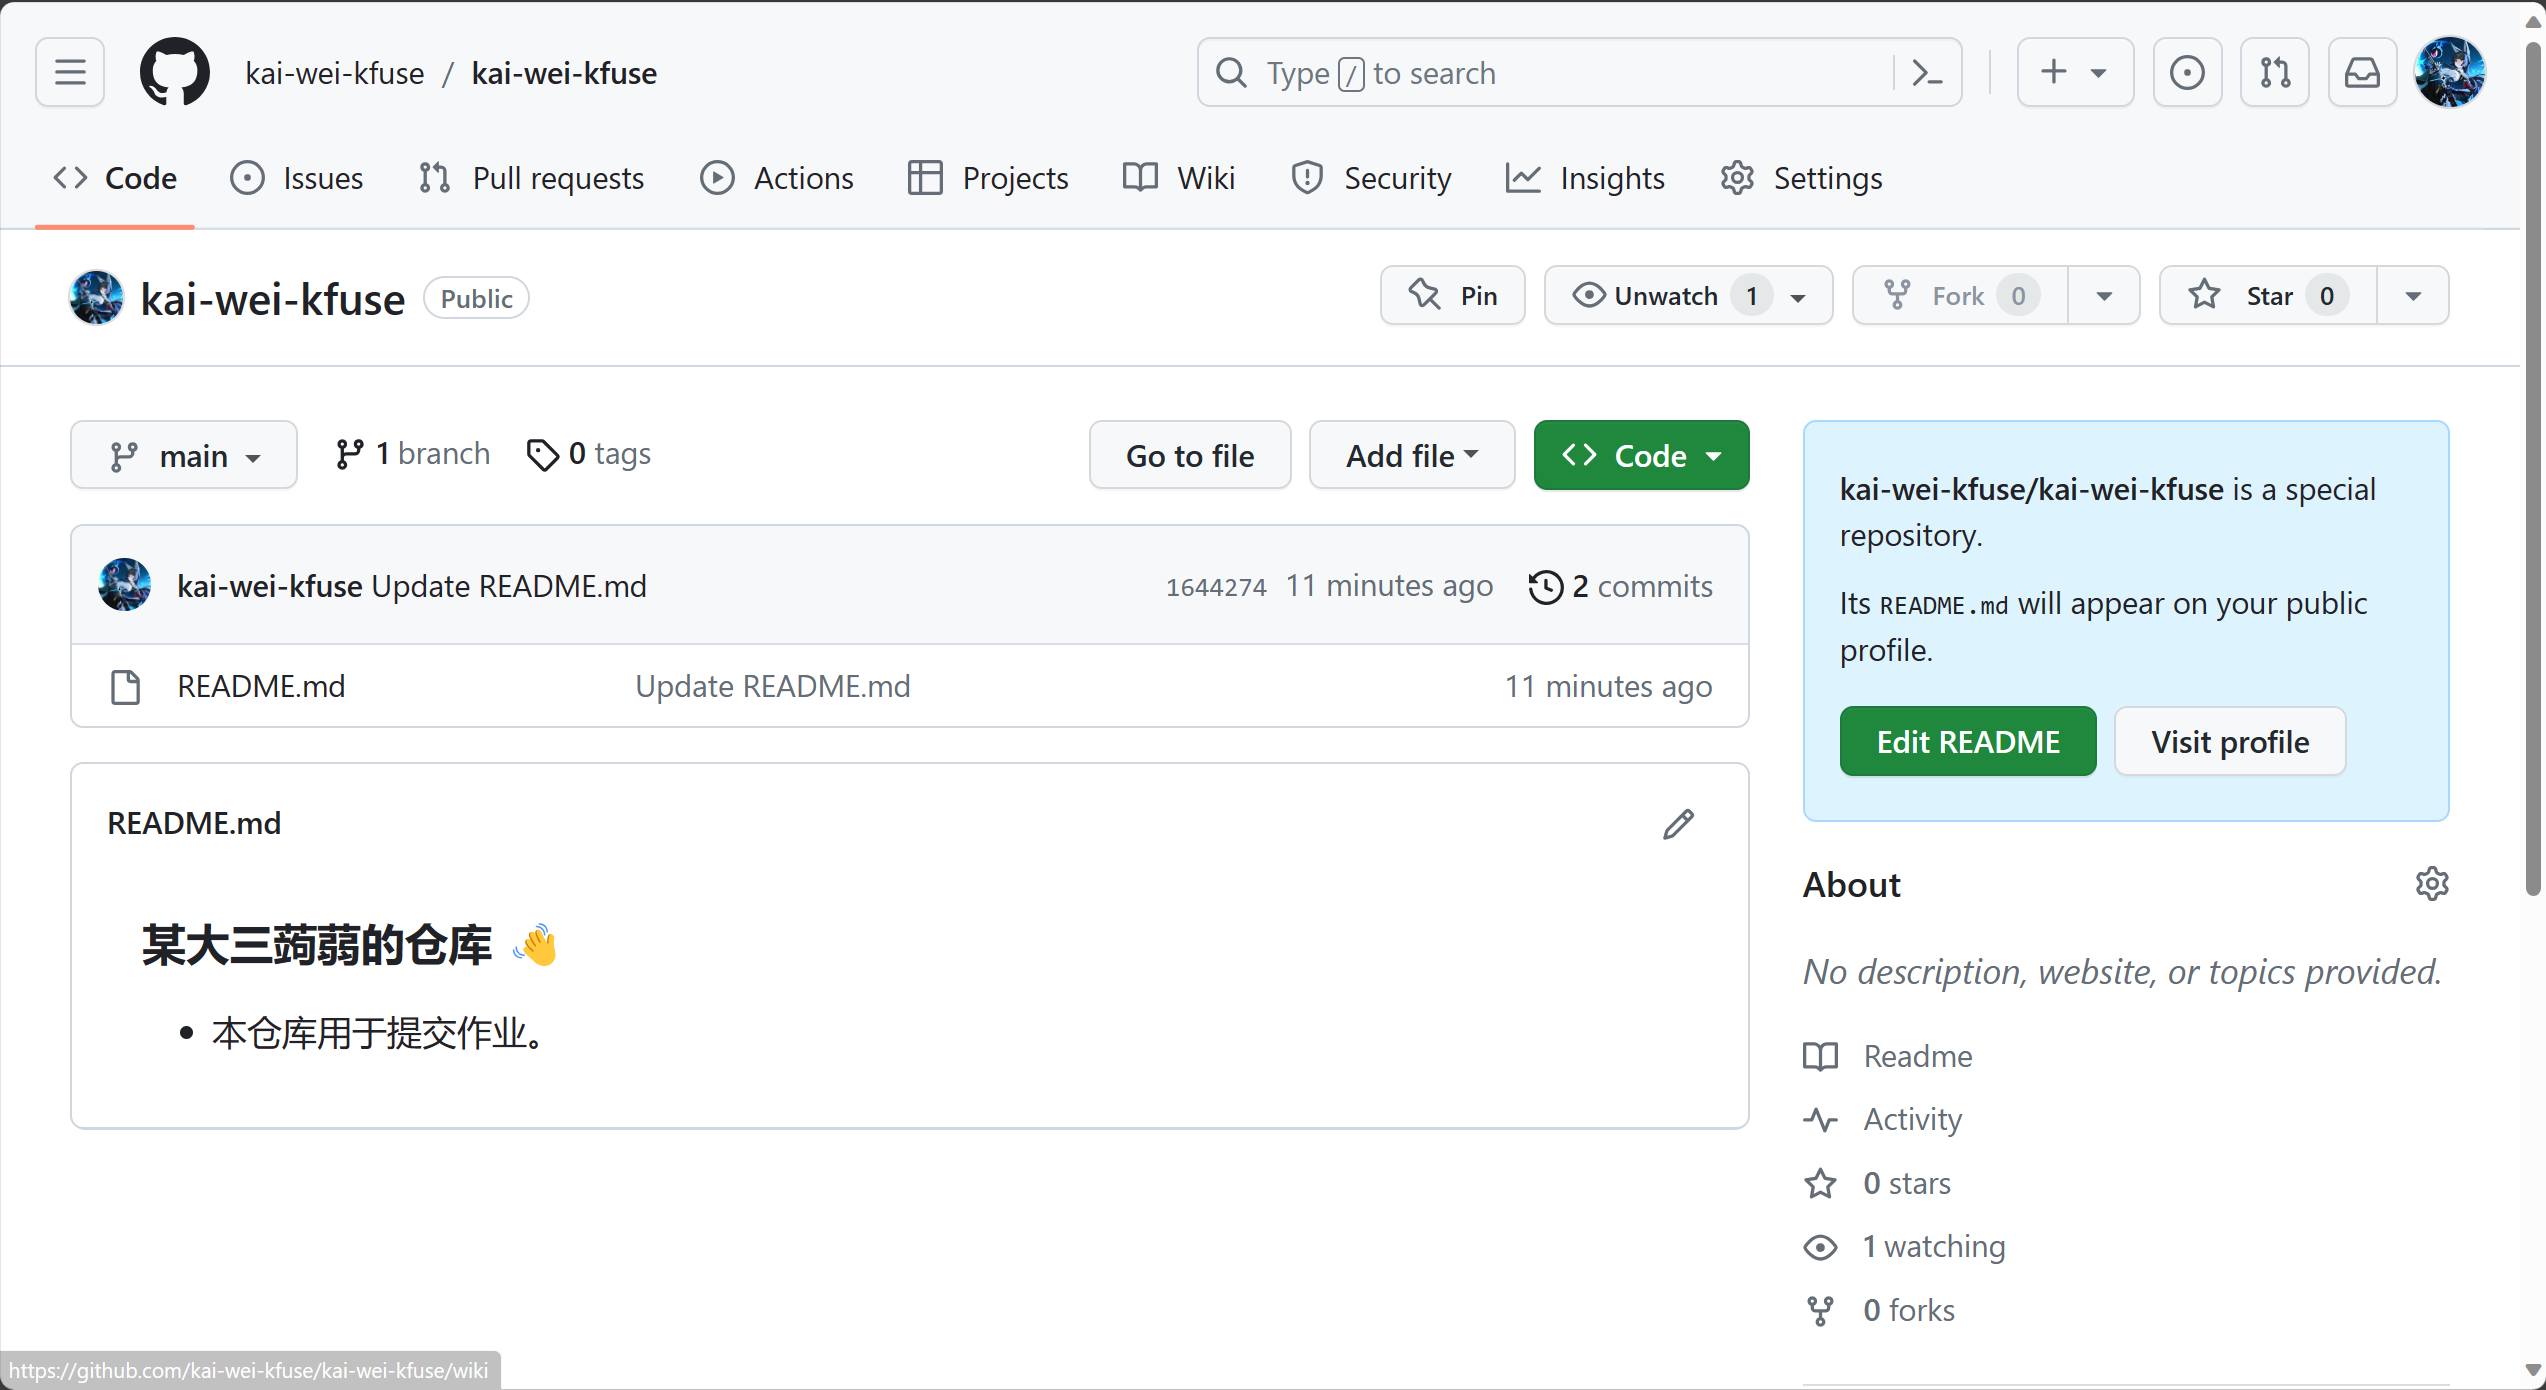Pin the kai-wei-kfuse repository
2546x1390 pixels.
[1453, 296]
